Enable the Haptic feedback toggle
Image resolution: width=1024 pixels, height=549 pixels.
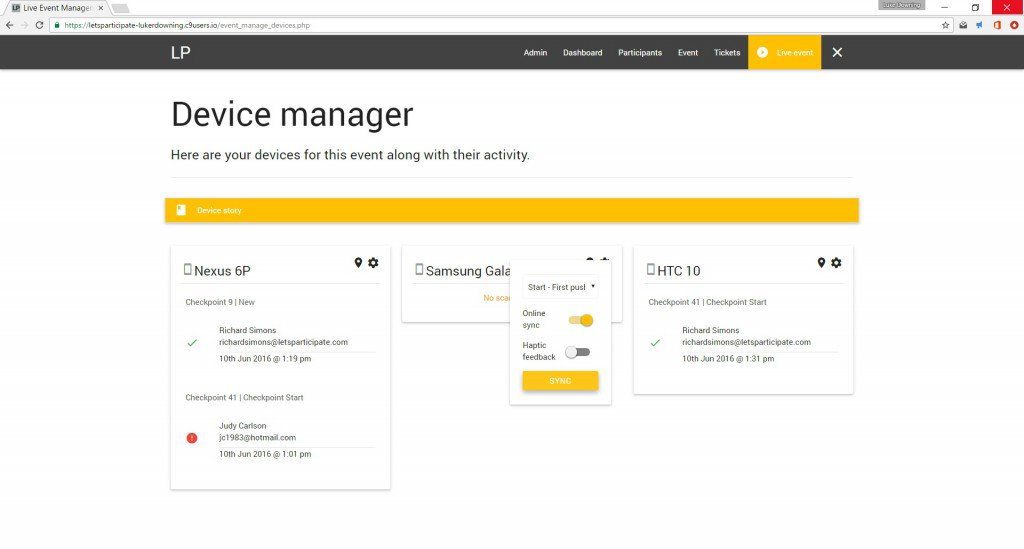point(577,352)
